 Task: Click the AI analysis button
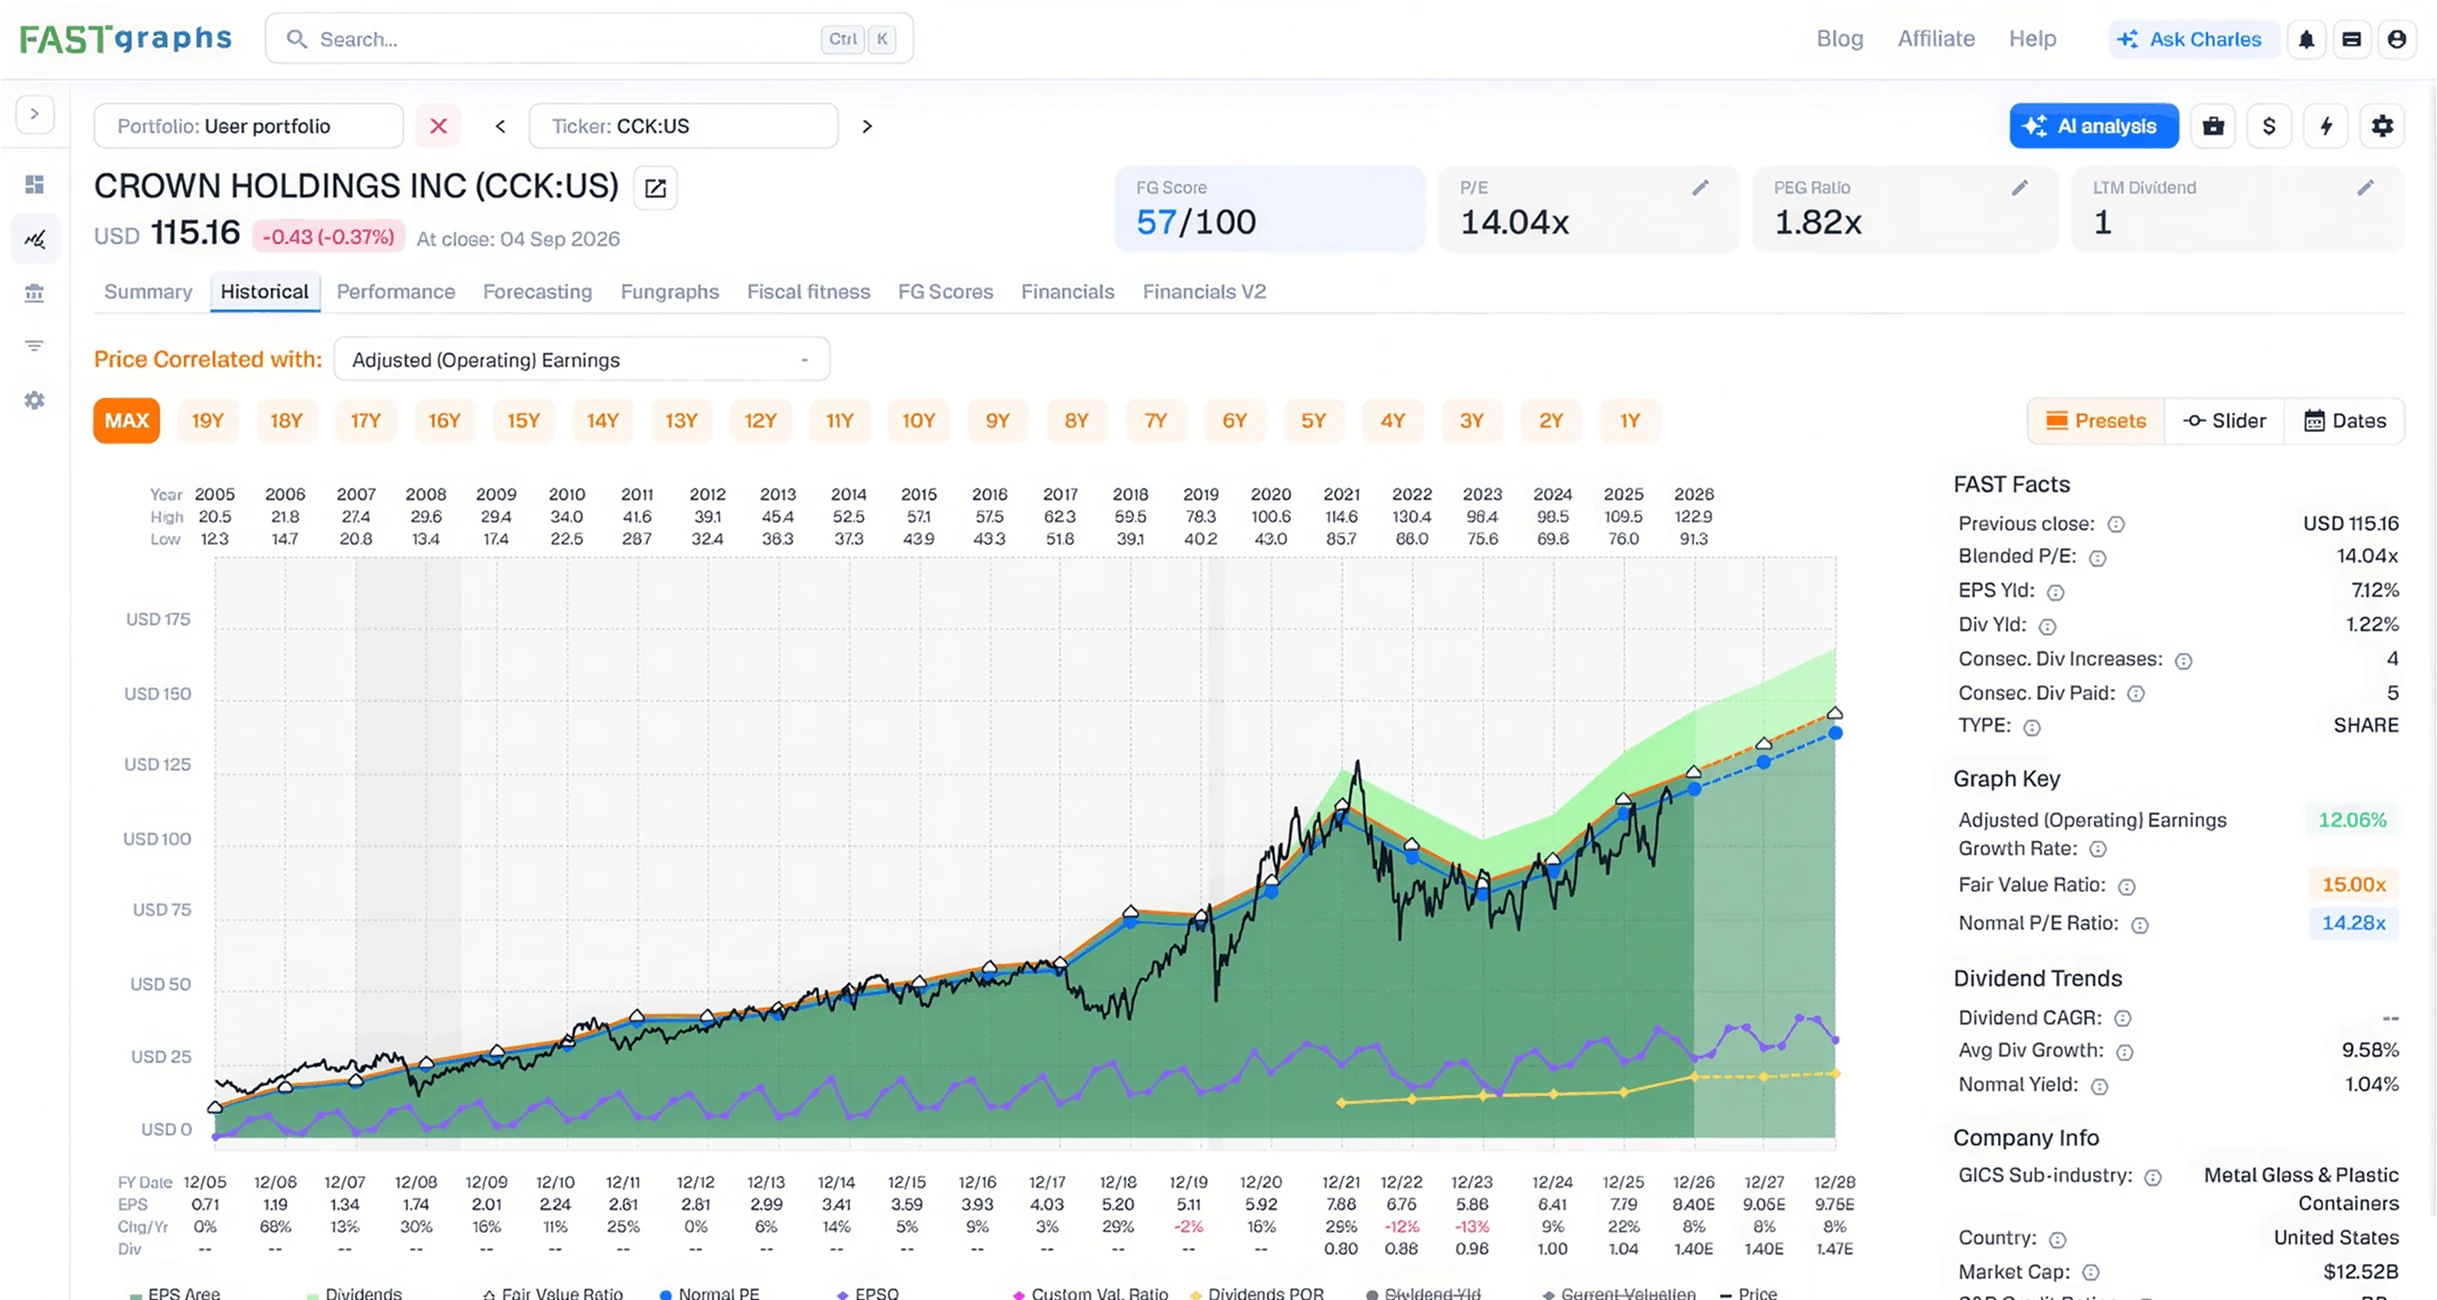tap(2093, 126)
